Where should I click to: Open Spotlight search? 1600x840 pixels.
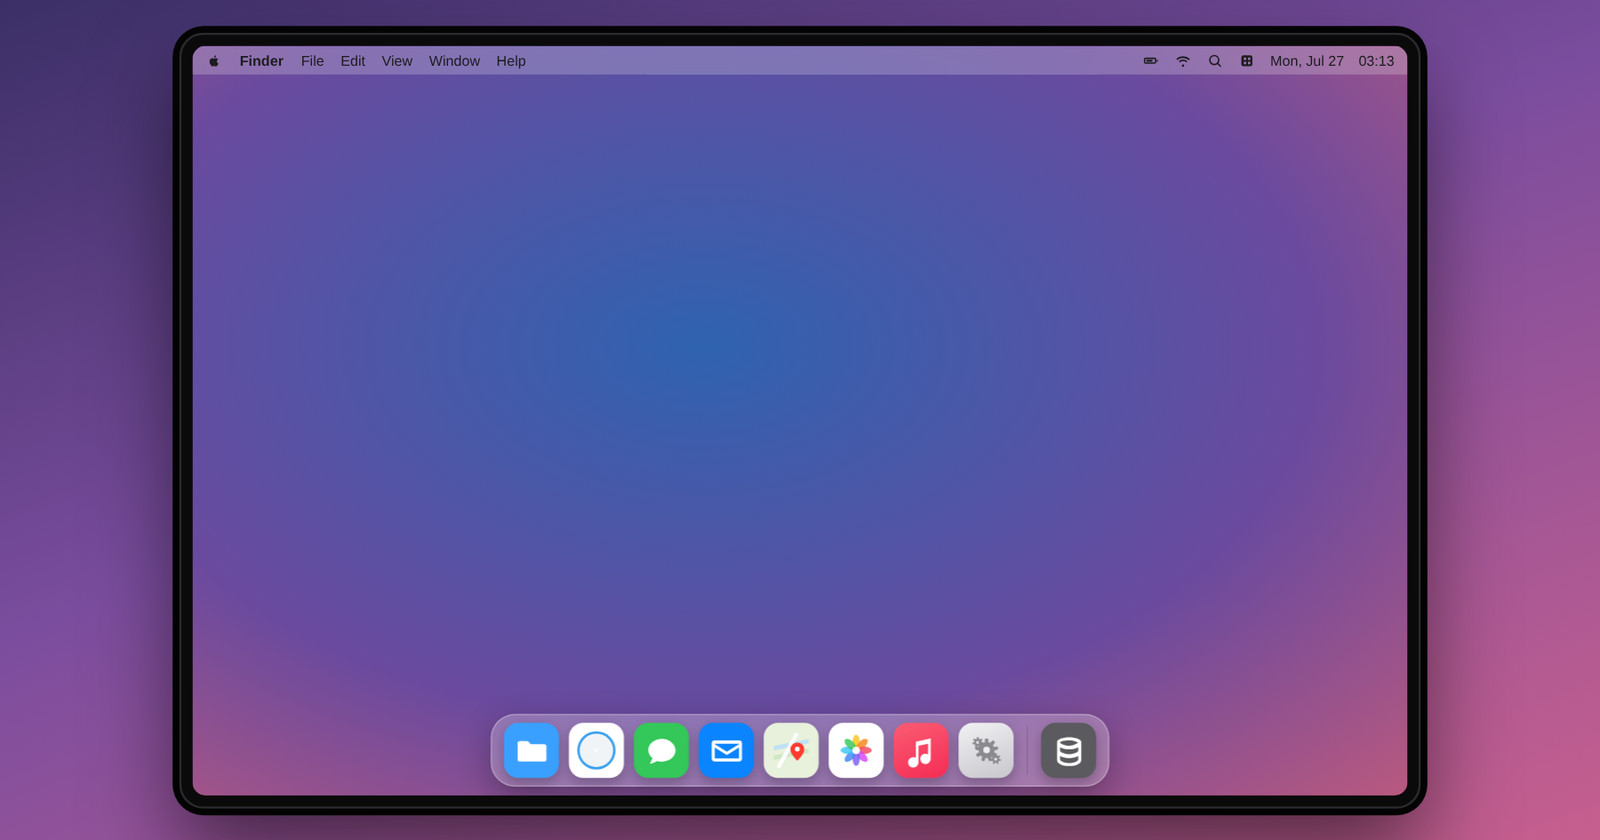[x=1215, y=61]
